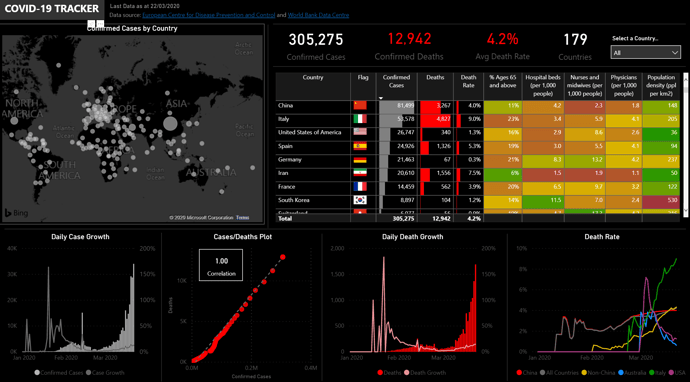Click the Flag column header
This screenshot has height=382, width=690.
[x=363, y=77]
